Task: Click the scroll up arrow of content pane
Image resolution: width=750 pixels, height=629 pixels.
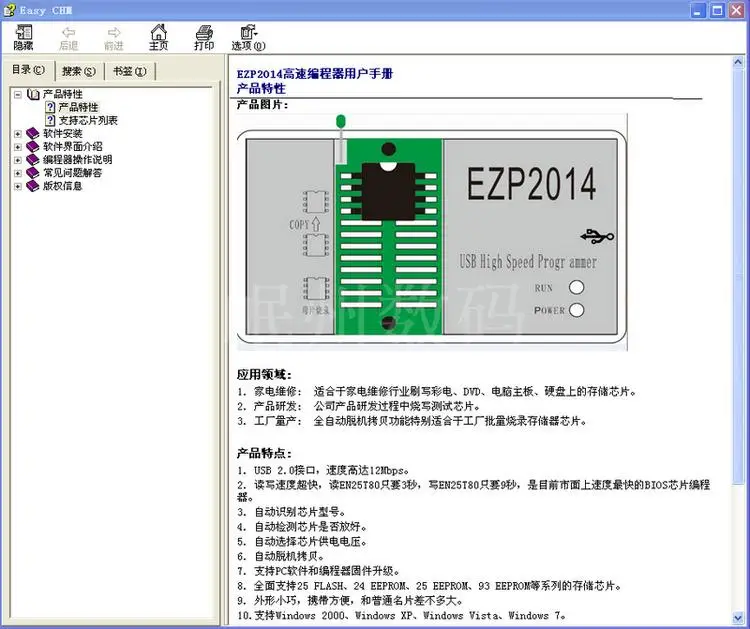Action: [738, 62]
